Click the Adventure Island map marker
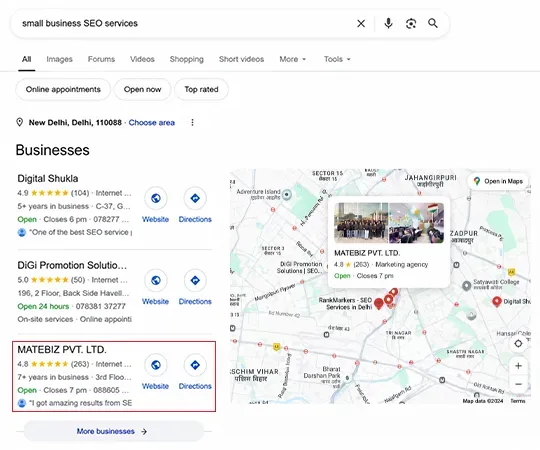Viewport: 540px width, 450px height. 287,195
